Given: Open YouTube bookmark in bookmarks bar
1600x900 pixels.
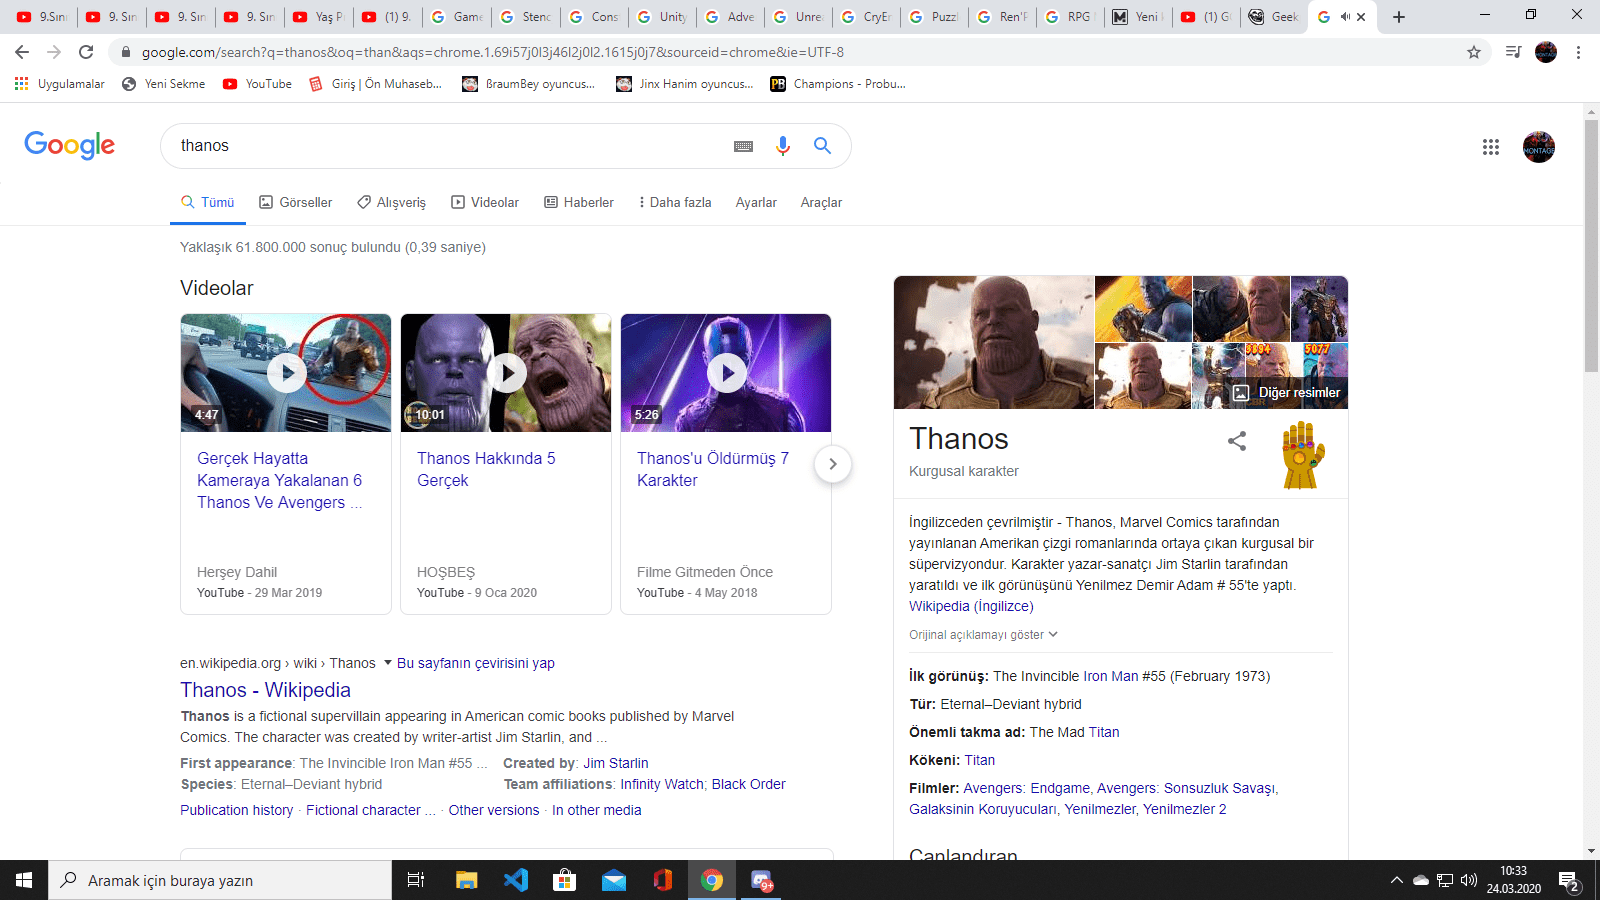Looking at the screenshot, I should (258, 84).
